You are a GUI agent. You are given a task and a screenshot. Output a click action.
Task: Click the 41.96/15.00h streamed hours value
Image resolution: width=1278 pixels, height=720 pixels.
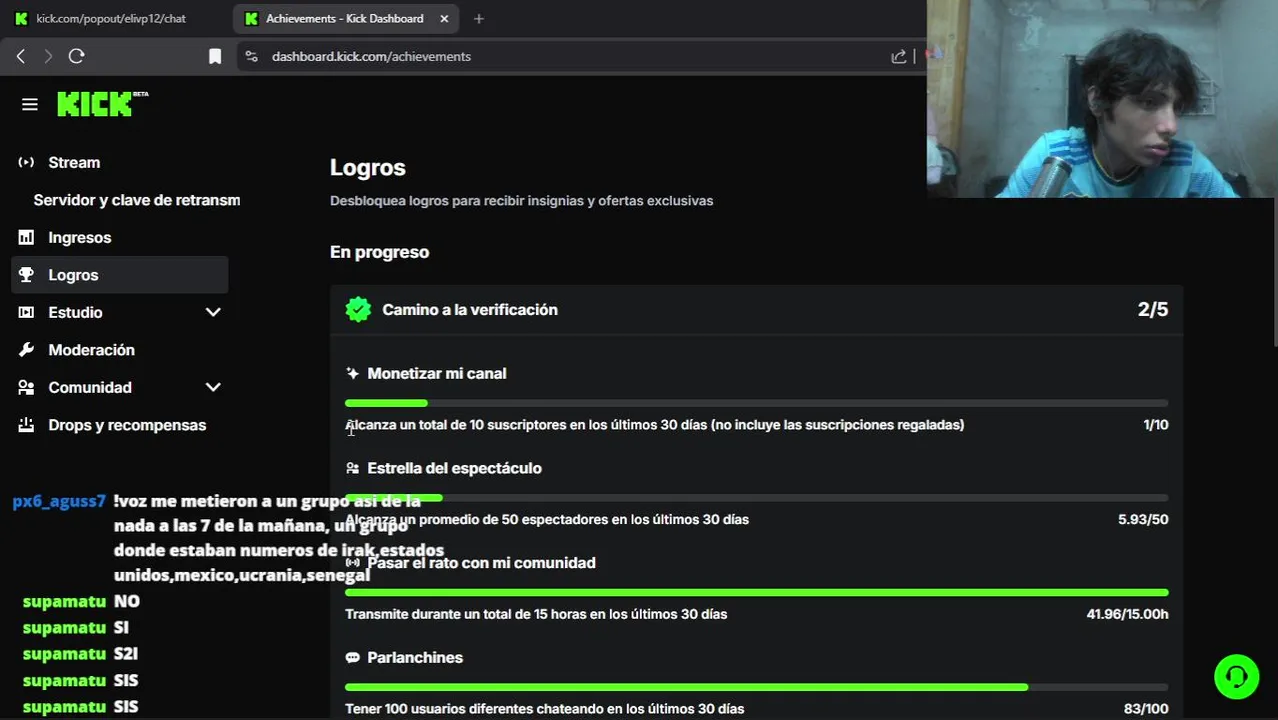pyautogui.click(x=1127, y=614)
